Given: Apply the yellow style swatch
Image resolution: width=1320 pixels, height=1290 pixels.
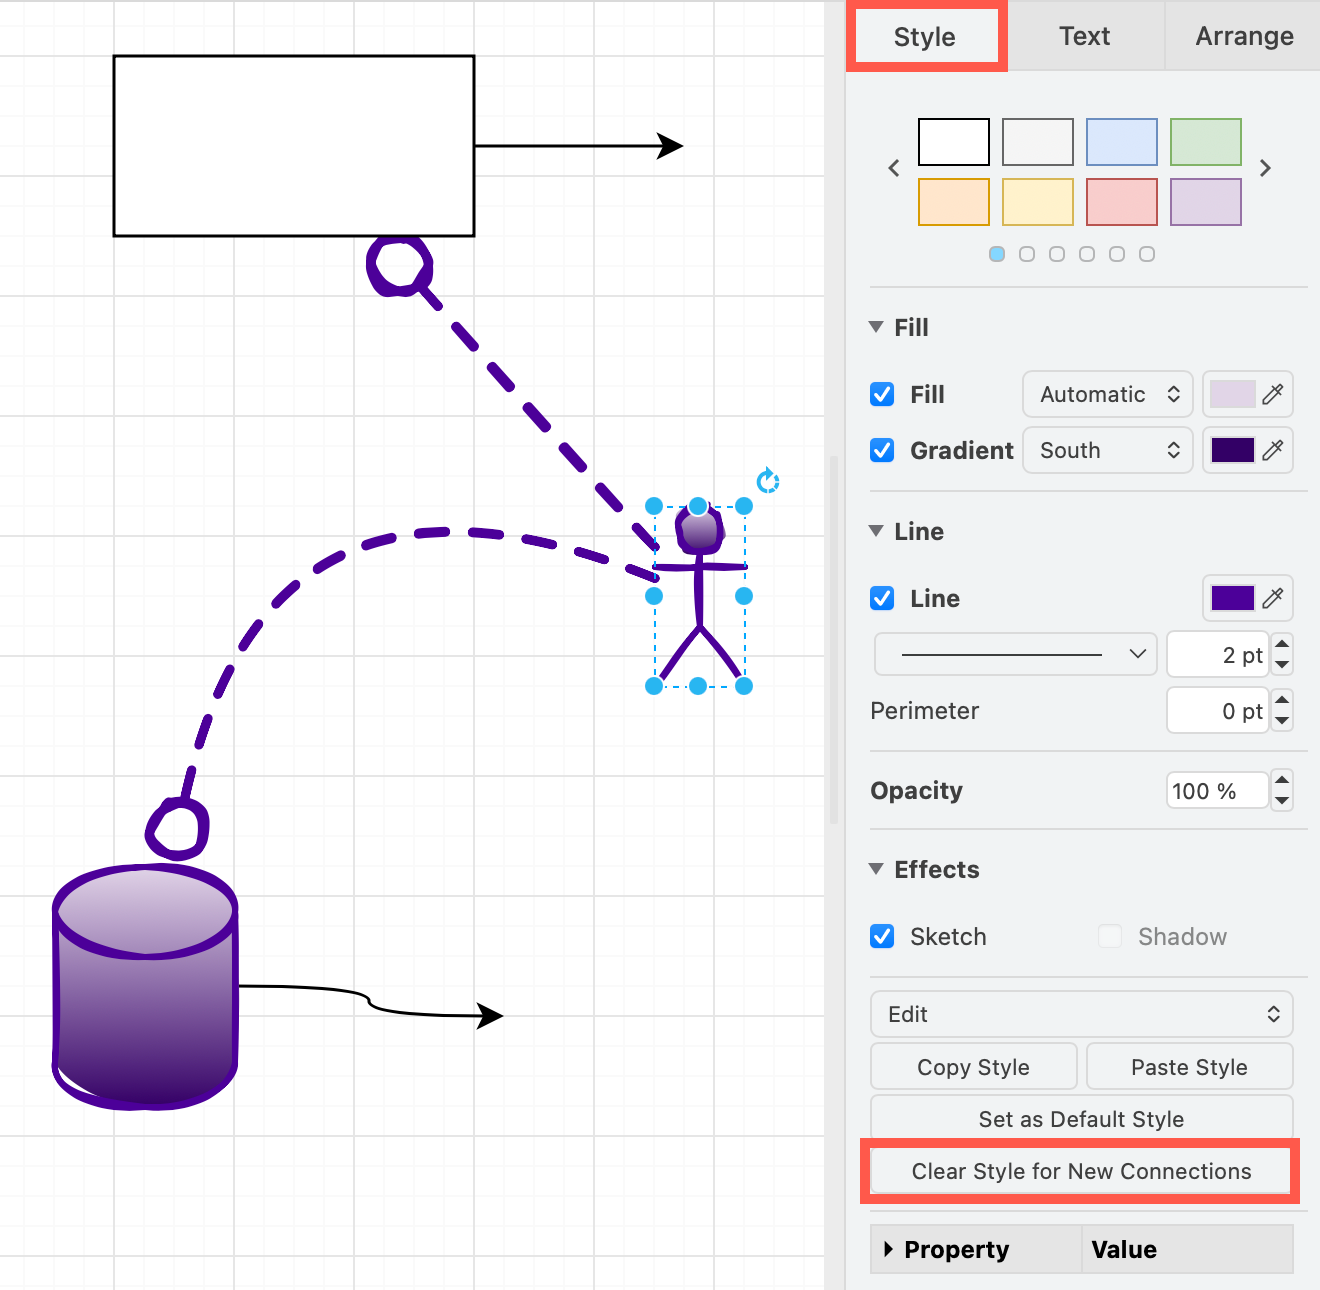Looking at the screenshot, I should pos(1038,202).
